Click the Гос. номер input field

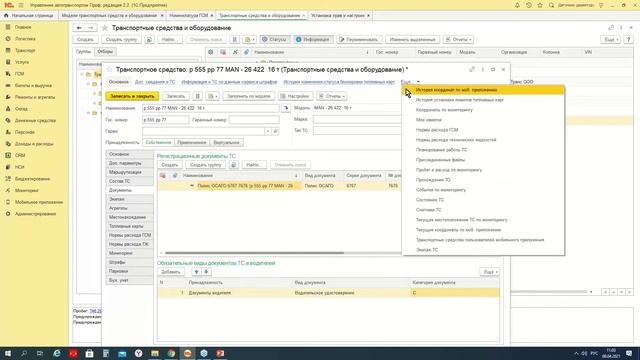[x=165, y=120]
